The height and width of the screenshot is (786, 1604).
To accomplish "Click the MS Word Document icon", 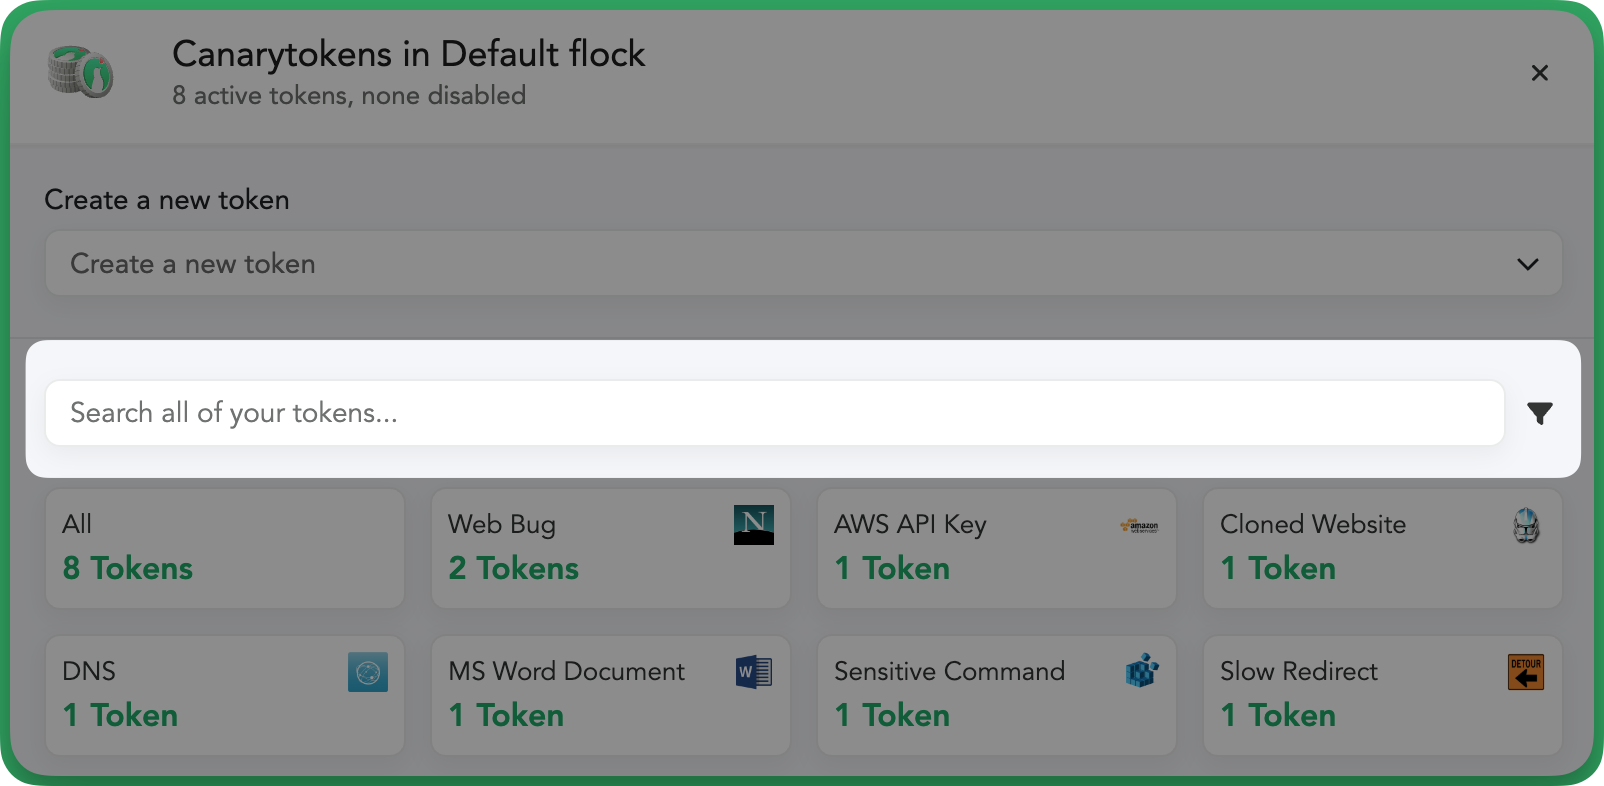I will click(754, 672).
